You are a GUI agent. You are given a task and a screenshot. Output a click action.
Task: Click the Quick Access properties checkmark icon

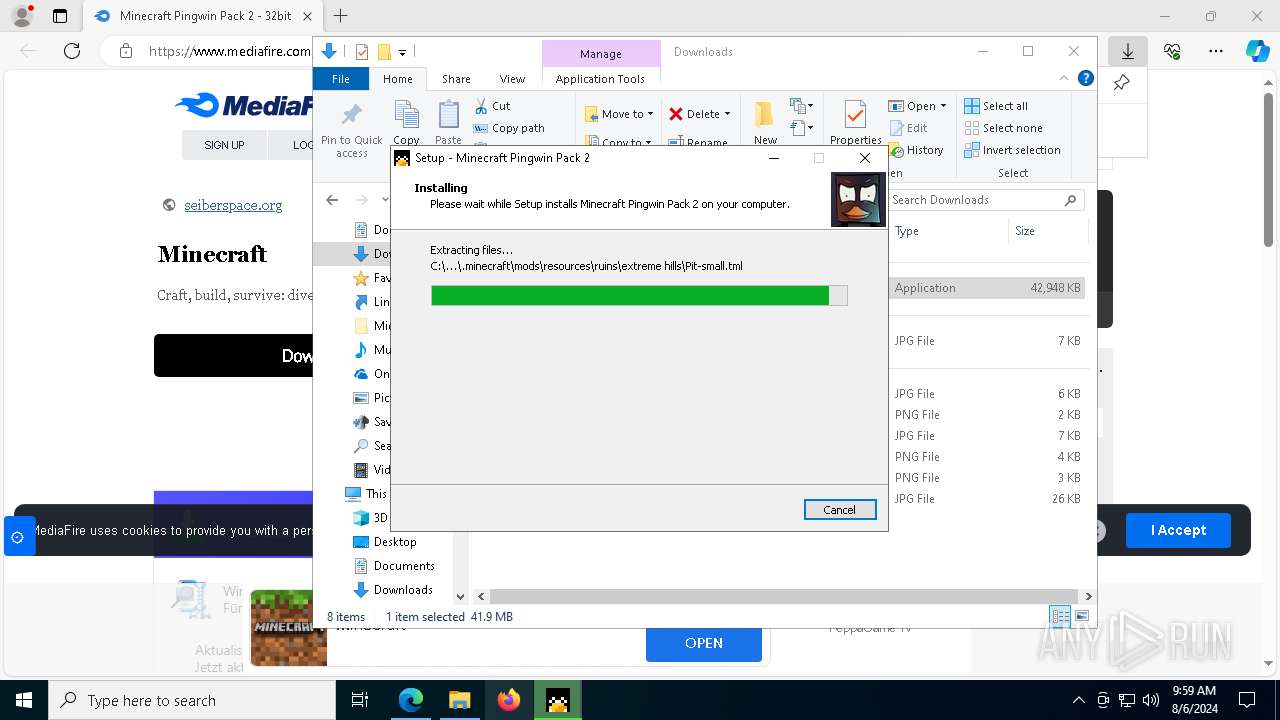(362, 52)
